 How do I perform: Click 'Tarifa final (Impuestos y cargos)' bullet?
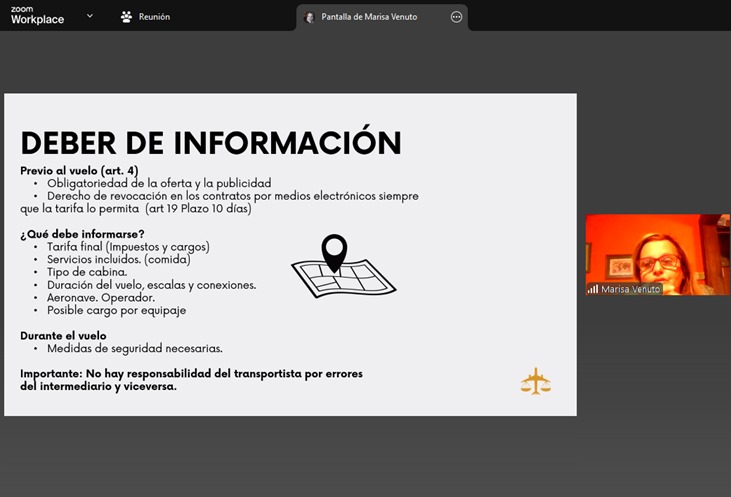128,247
